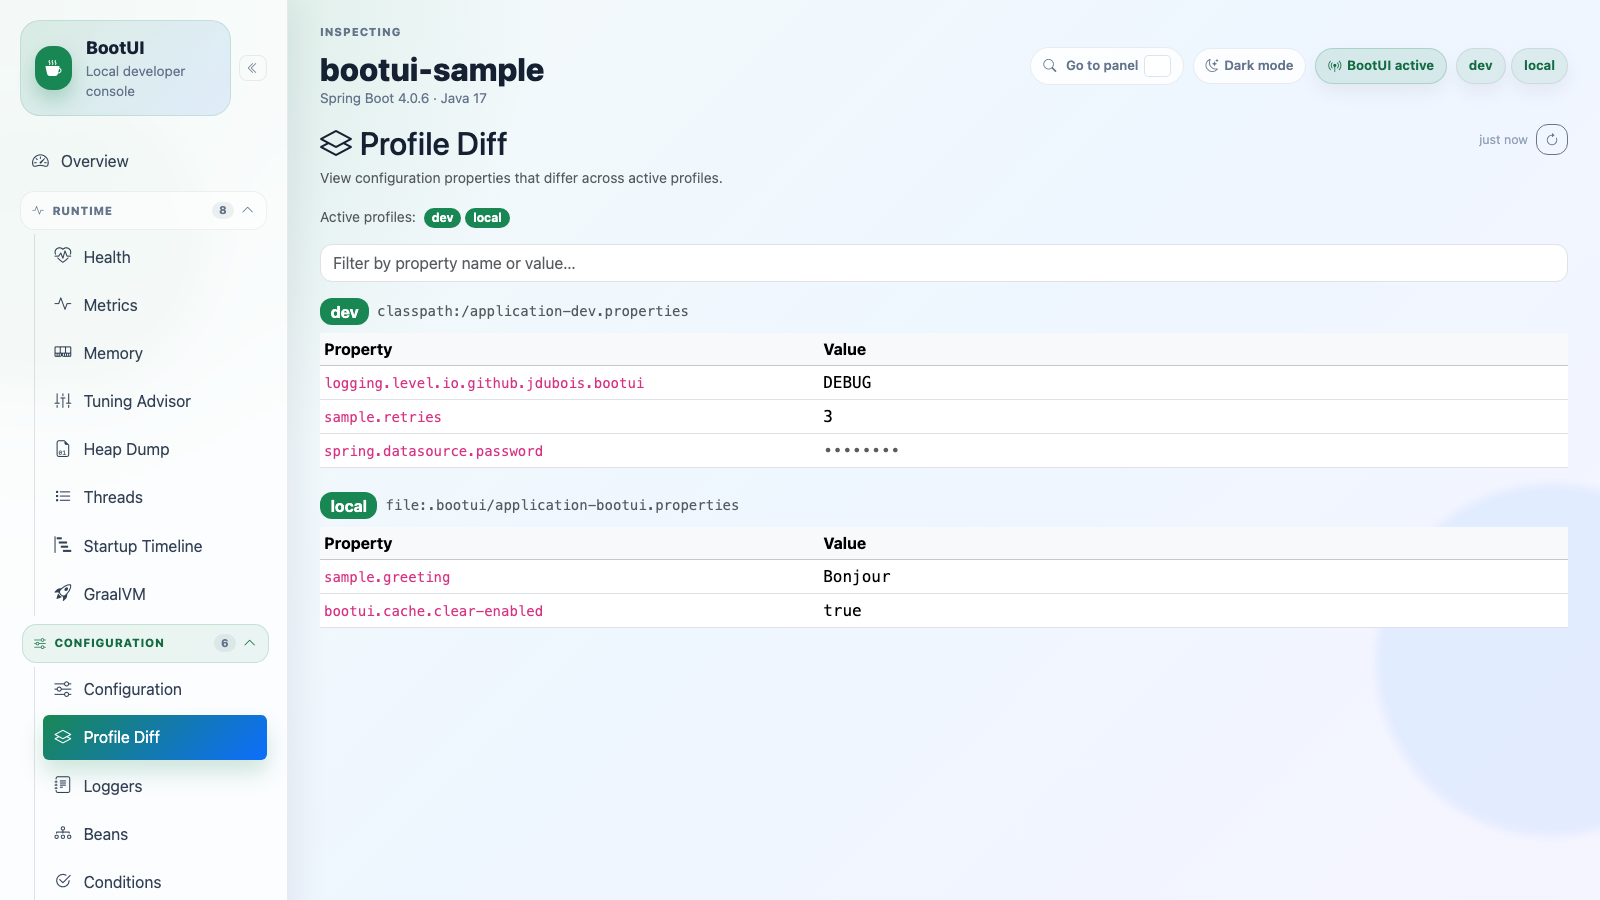
Task: Click the refresh icon next to just now
Action: (x=1552, y=140)
